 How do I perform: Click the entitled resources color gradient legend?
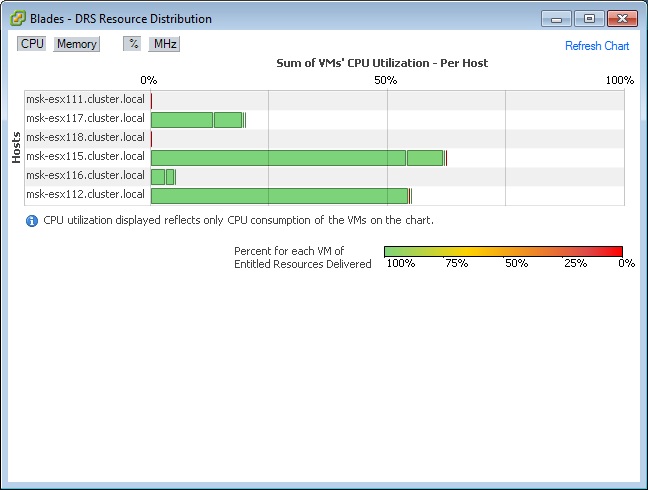pyautogui.click(x=503, y=251)
